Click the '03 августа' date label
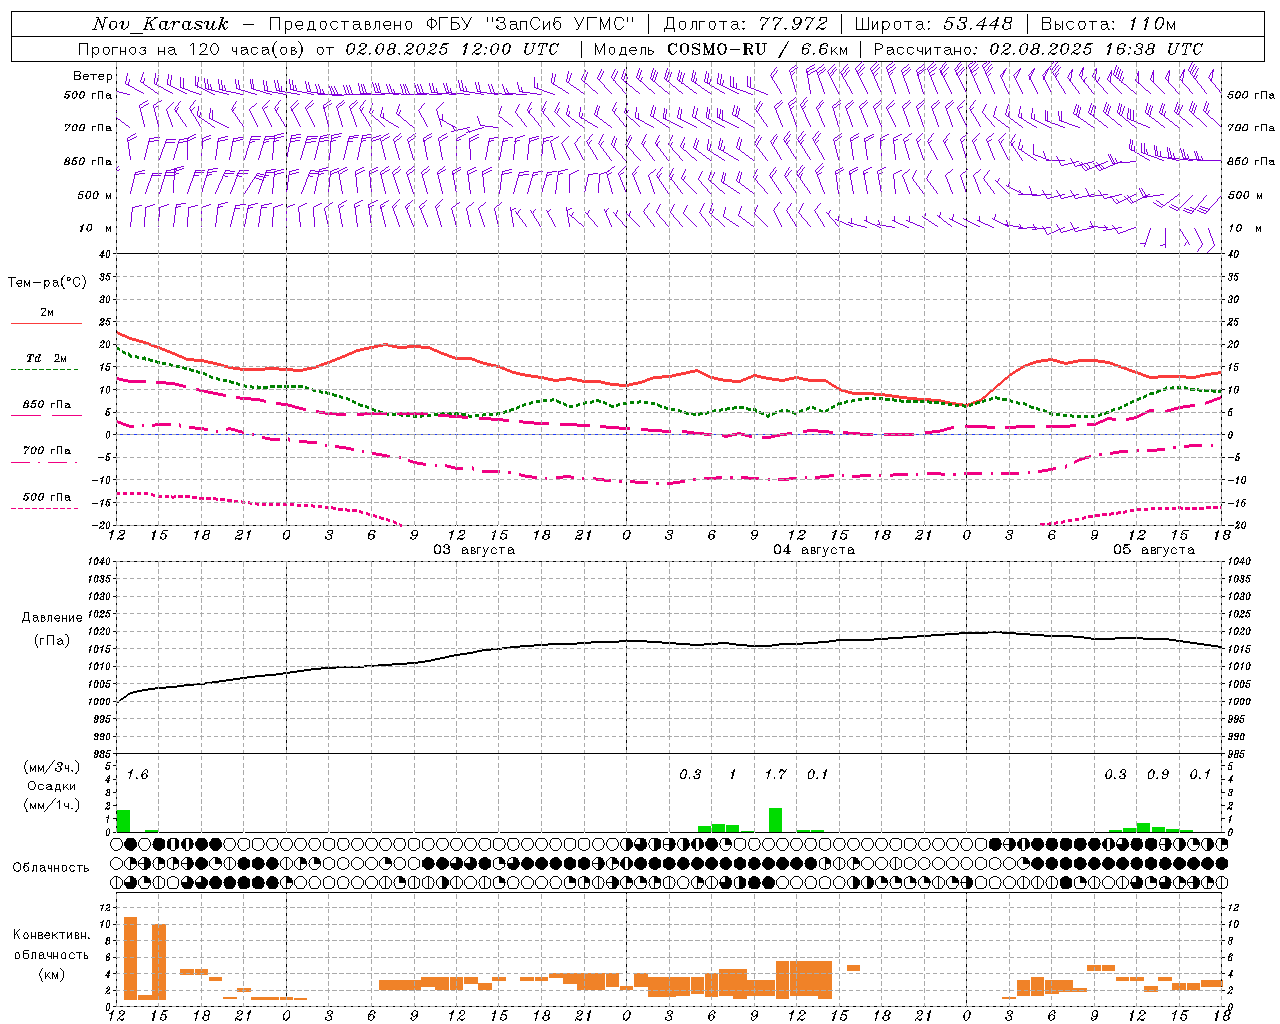This screenshot has width=1280, height=1024. [474, 550]
